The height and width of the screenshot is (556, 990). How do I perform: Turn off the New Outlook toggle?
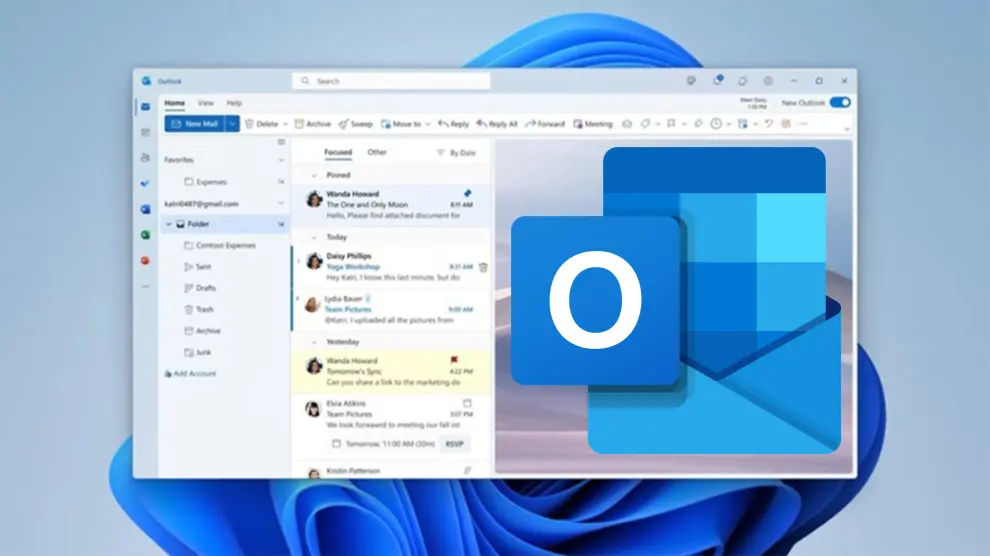coord(840,102)
